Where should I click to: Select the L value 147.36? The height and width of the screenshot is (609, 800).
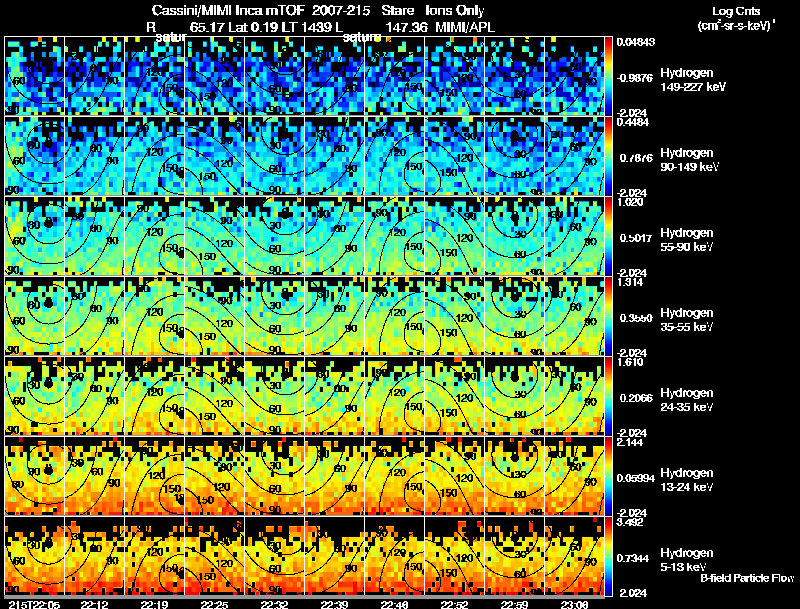[406, 27]
